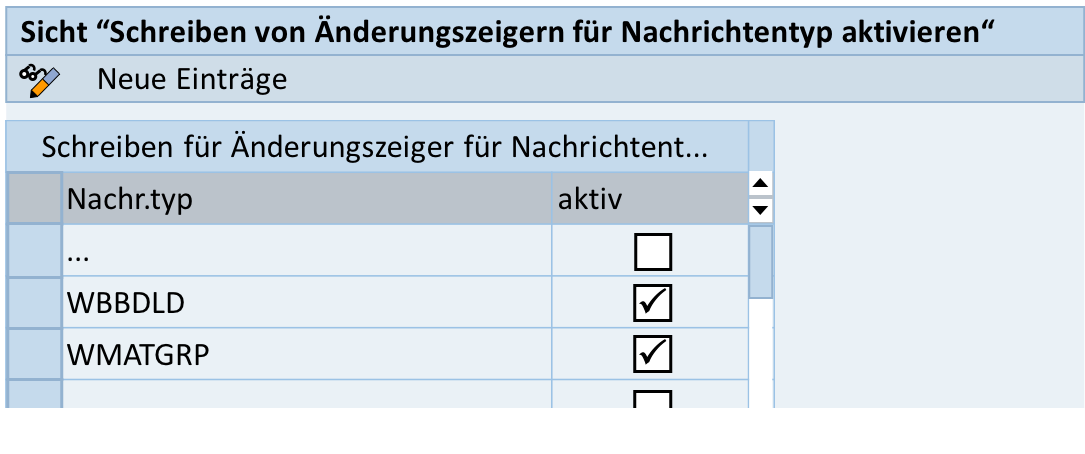Click the table's vertical scrollbar thumb
Image resolution: width=1085 pixels, height=454 pixels.
pos(761,261)
